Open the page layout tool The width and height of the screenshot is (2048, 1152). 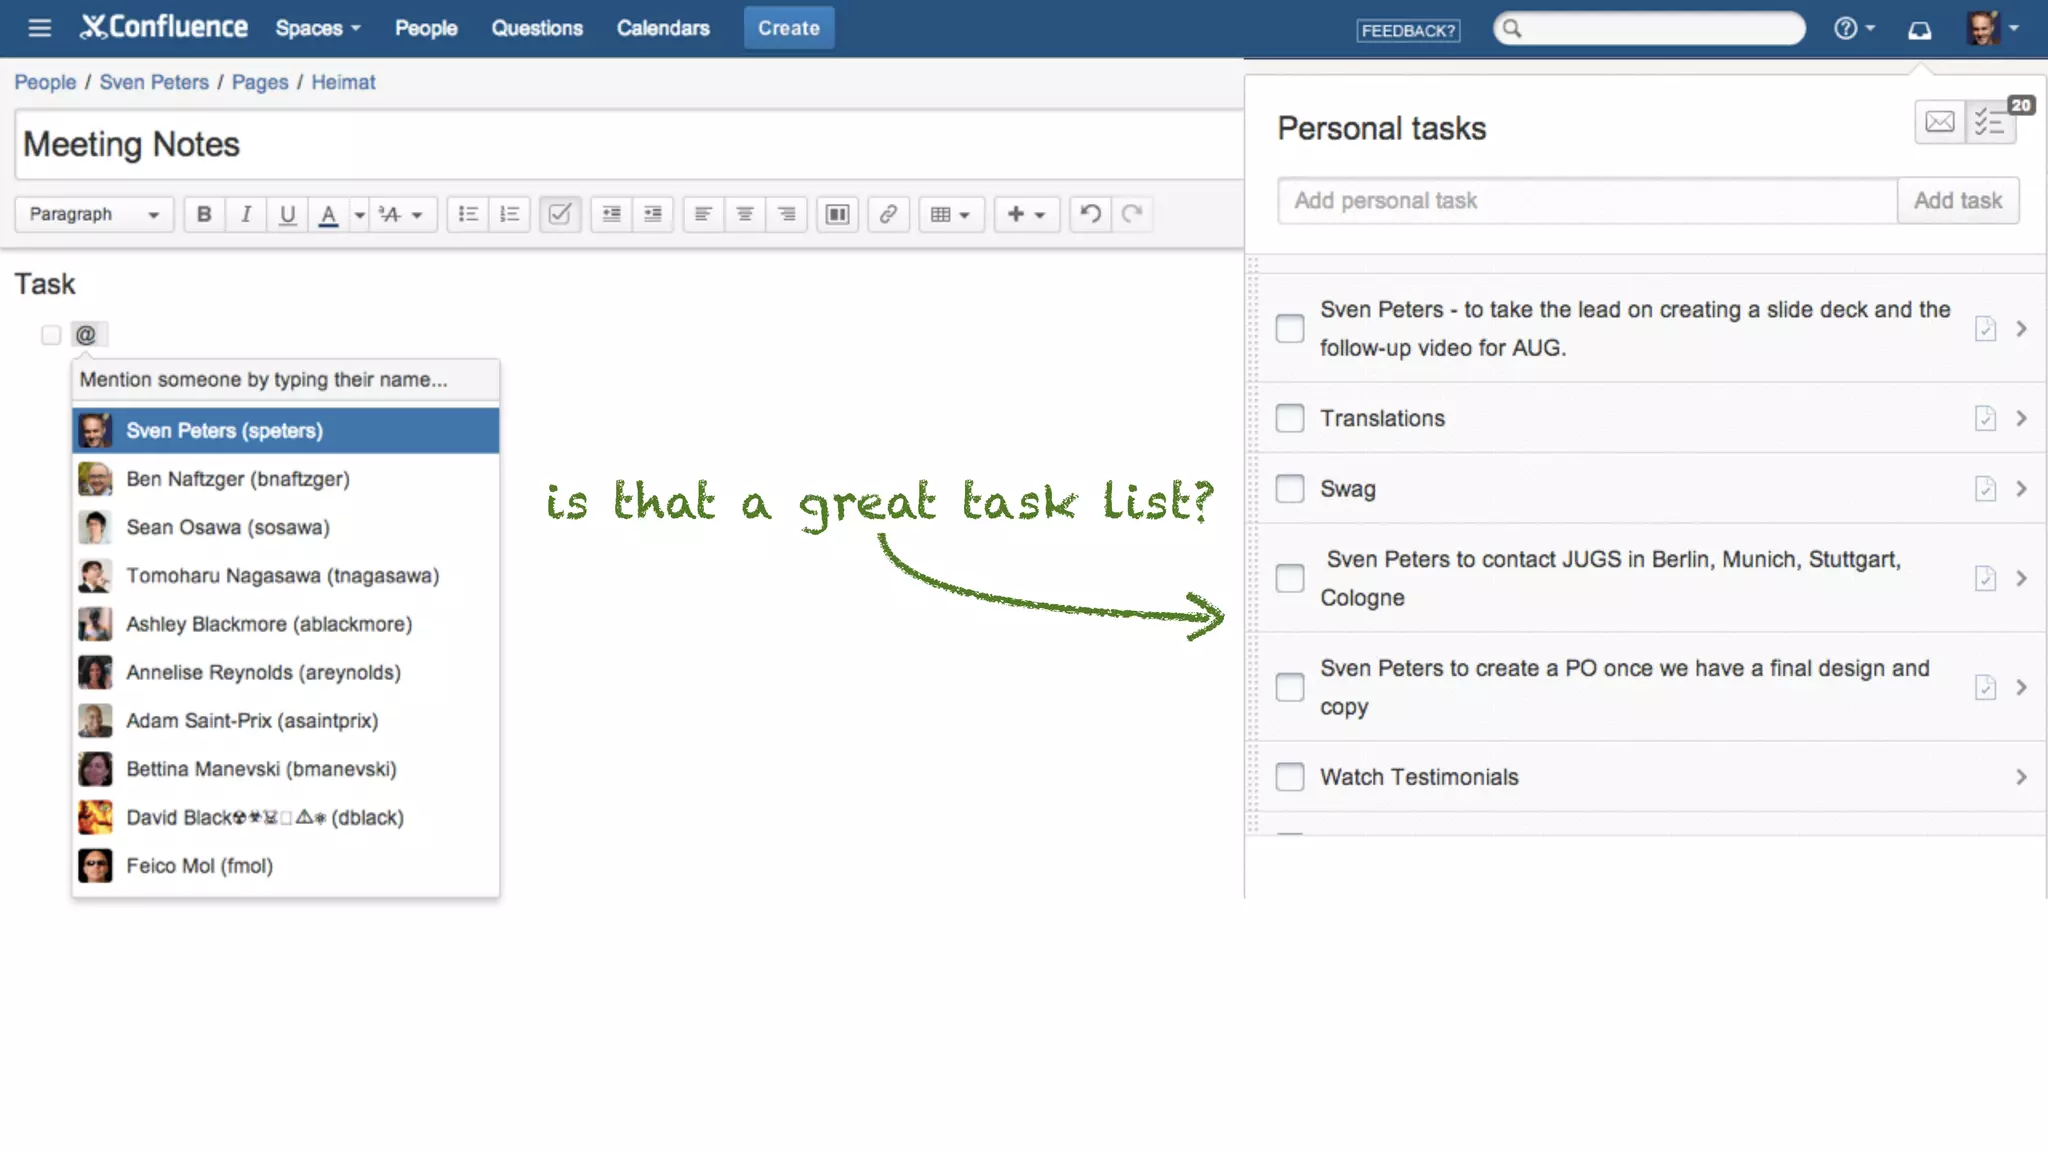pos(838,214)
